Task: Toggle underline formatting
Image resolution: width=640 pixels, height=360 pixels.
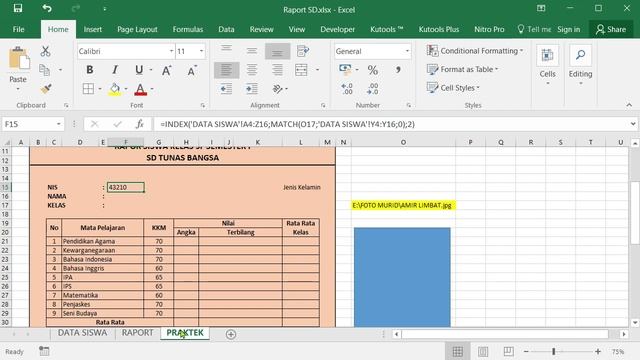Action: (139, 70)
